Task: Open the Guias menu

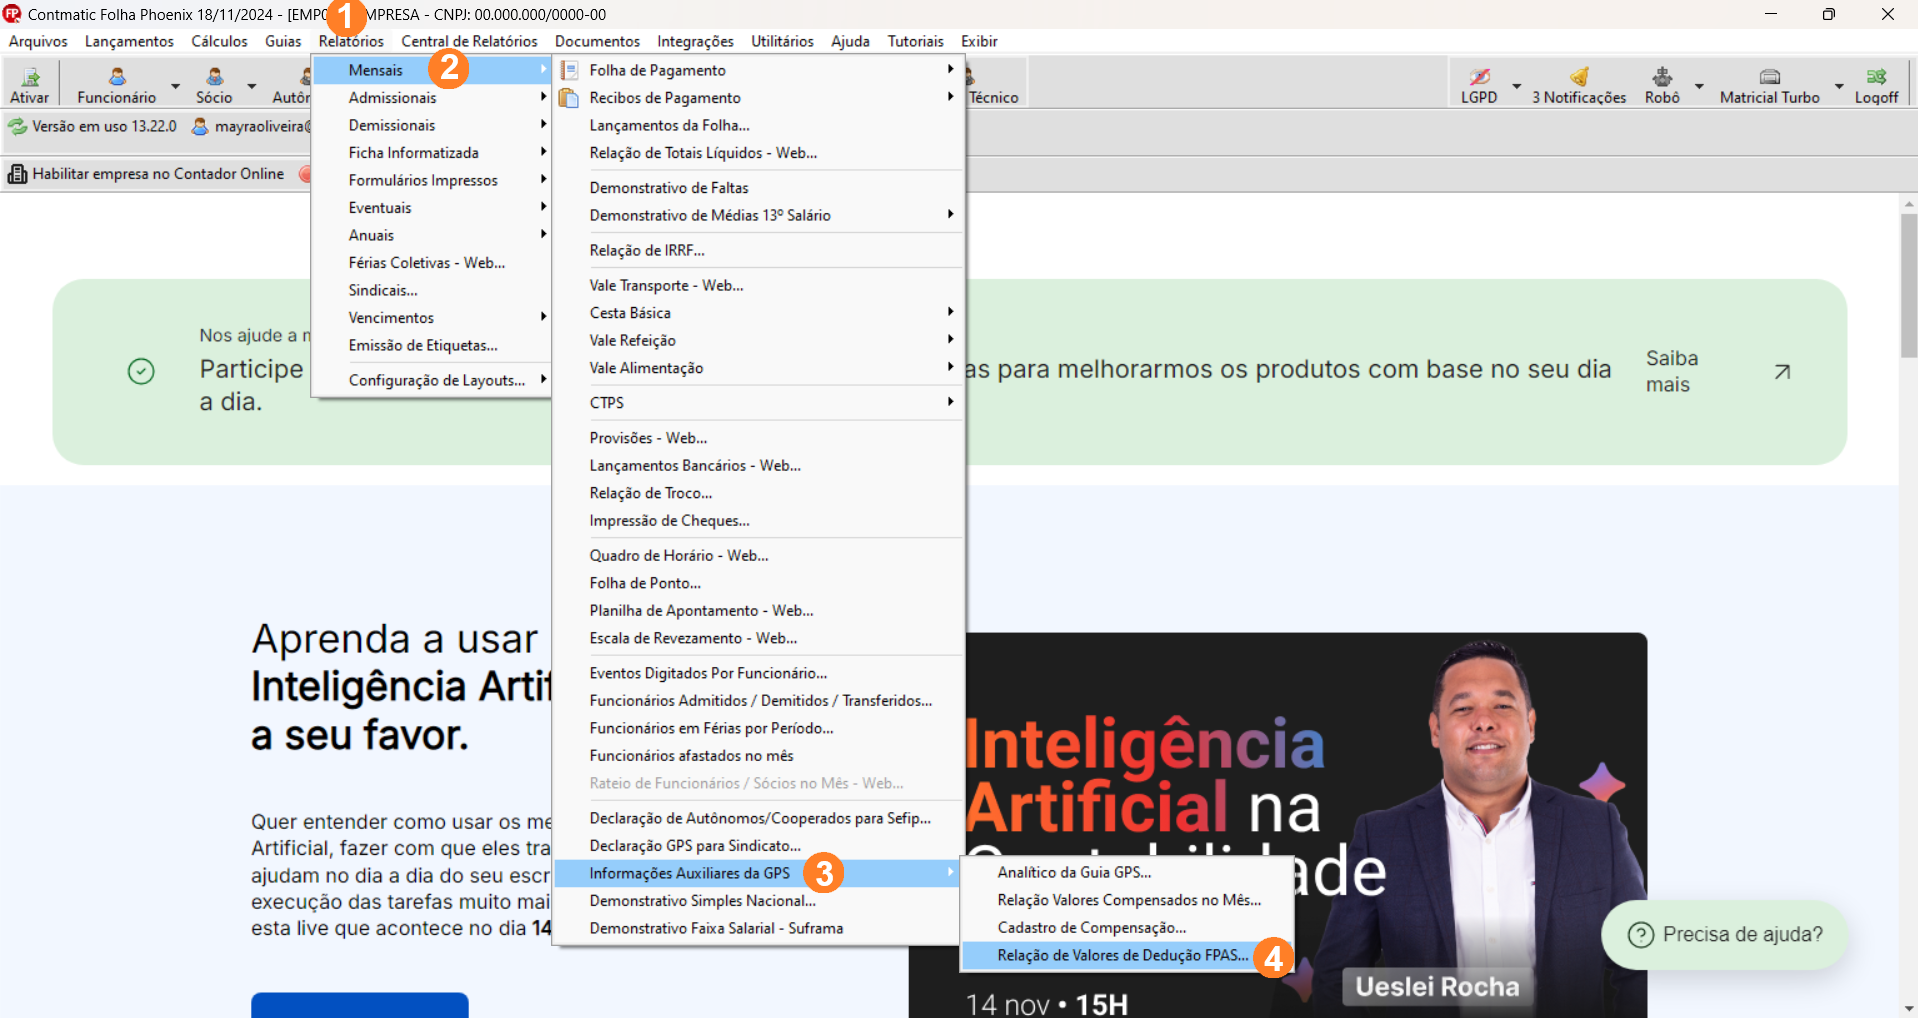Action: [283, 41]
